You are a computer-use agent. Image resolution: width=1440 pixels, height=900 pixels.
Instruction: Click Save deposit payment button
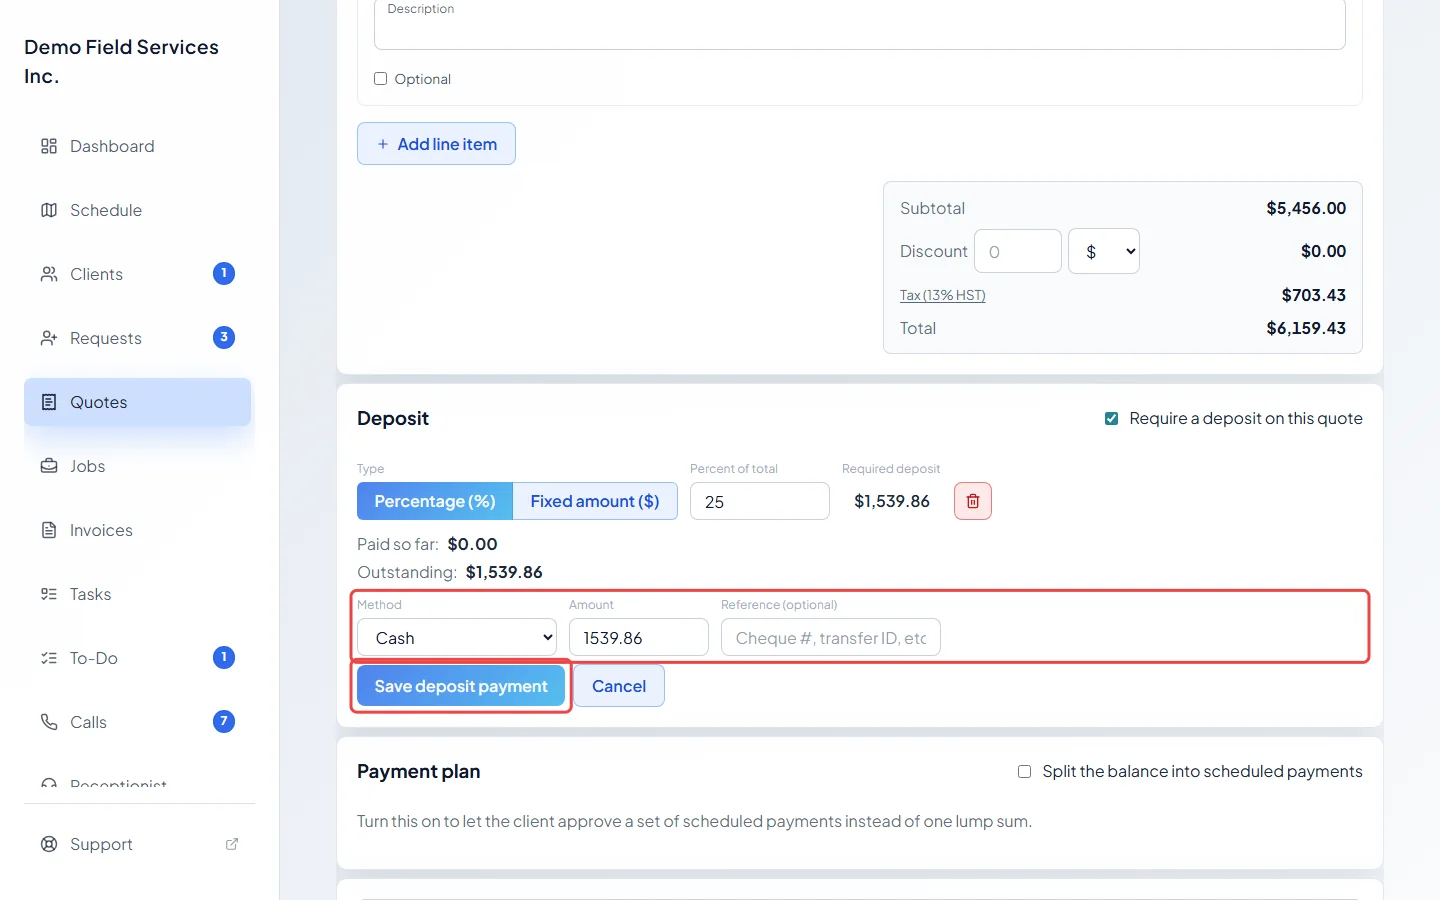(x=461, y=686)
